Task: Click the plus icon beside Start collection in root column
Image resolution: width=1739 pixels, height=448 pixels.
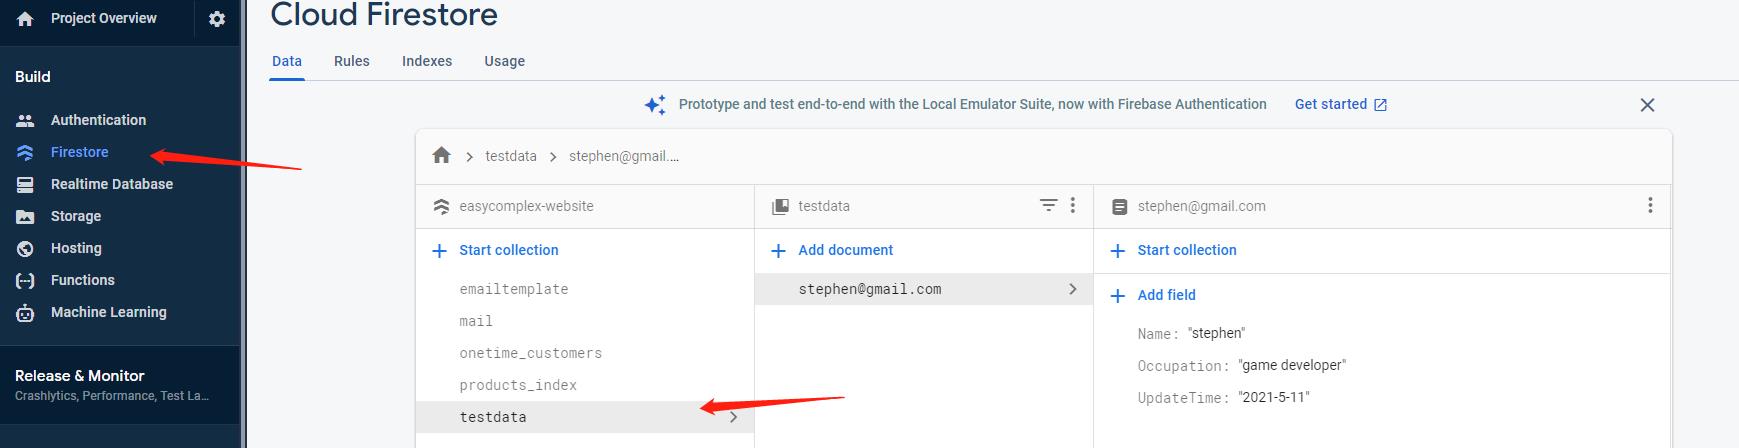Action: 439,250
